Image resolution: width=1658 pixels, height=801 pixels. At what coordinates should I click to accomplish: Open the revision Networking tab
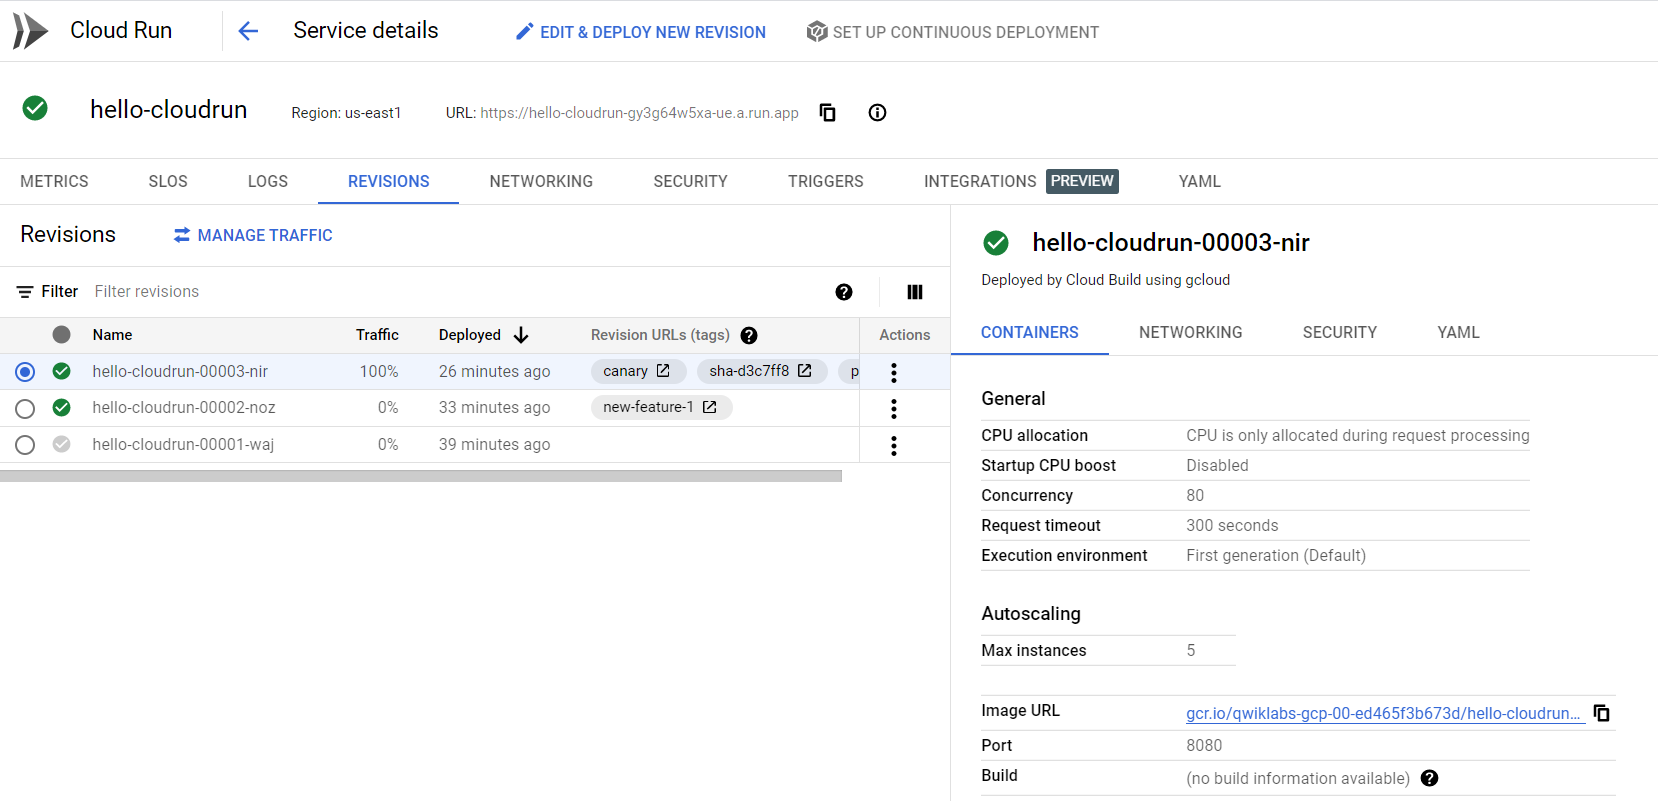[1190, 332]
